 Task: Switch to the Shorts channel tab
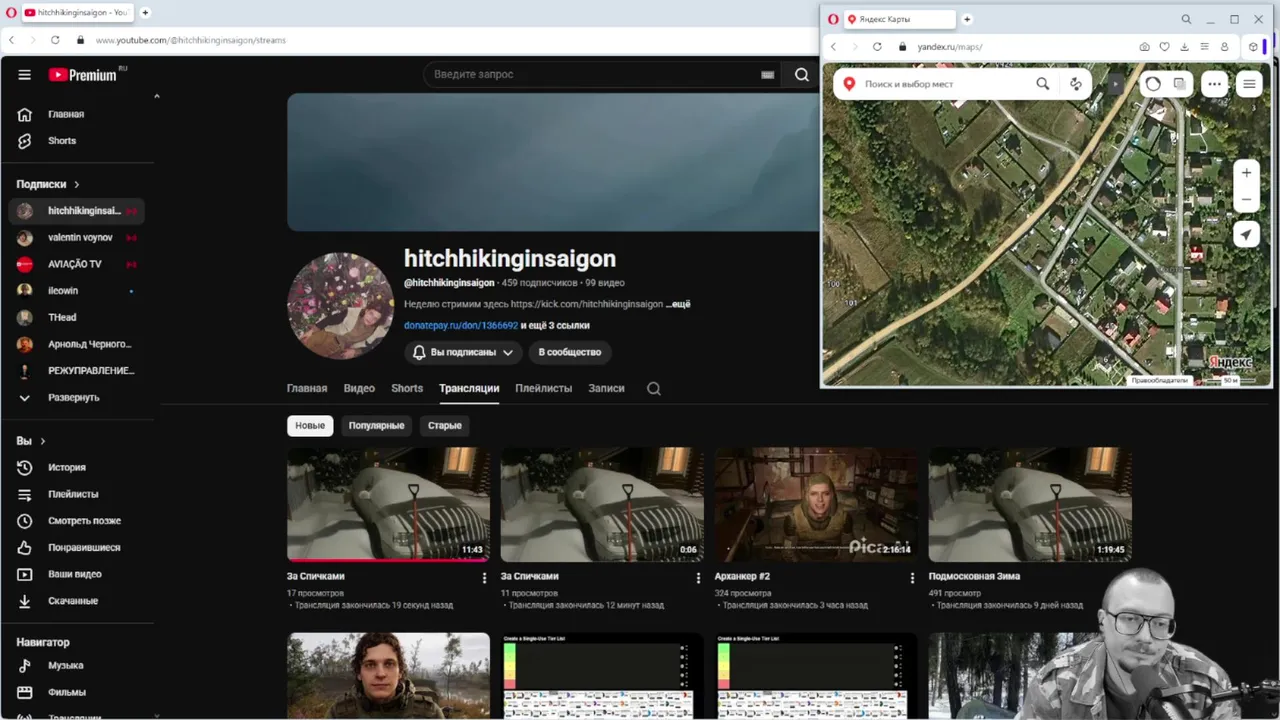[407, 388]
